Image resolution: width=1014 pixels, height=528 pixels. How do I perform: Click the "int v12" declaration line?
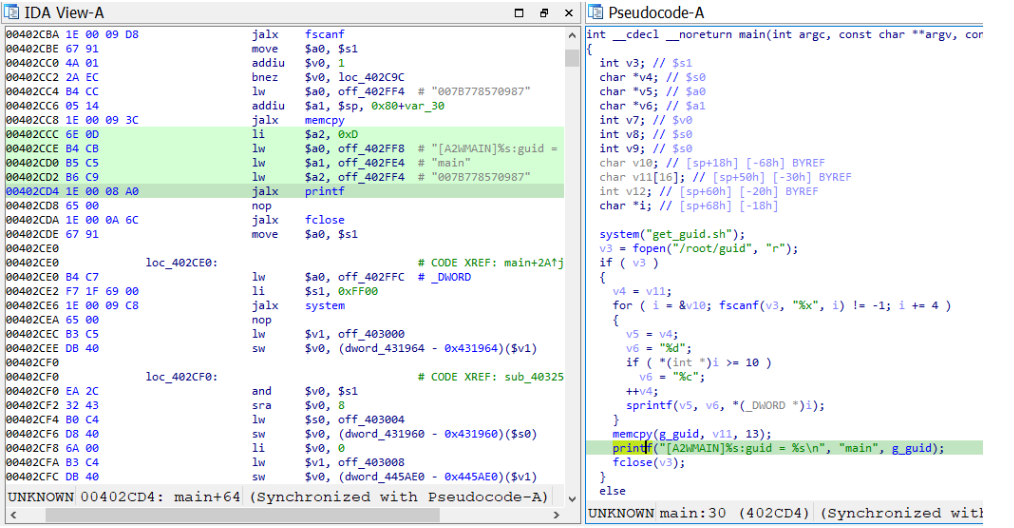[709, 191]
